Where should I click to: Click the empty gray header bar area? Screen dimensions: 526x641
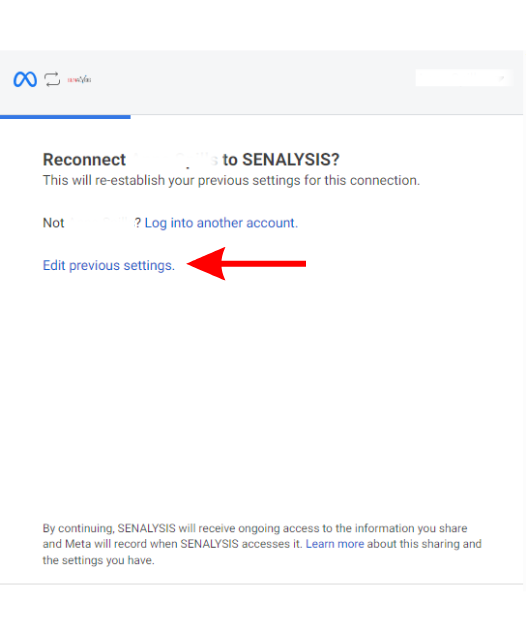point(253,80)
